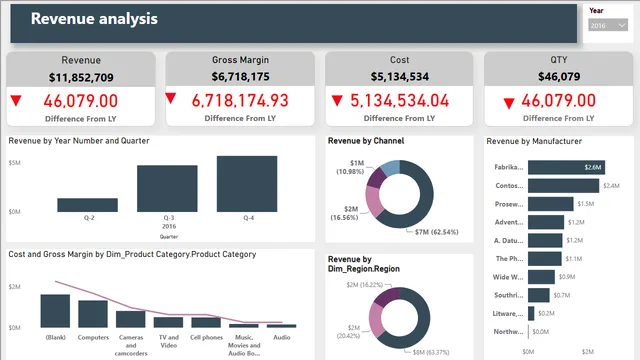Select the pink 16.56% channel segment
The image size is (640, 360).
tap(373, 201)
